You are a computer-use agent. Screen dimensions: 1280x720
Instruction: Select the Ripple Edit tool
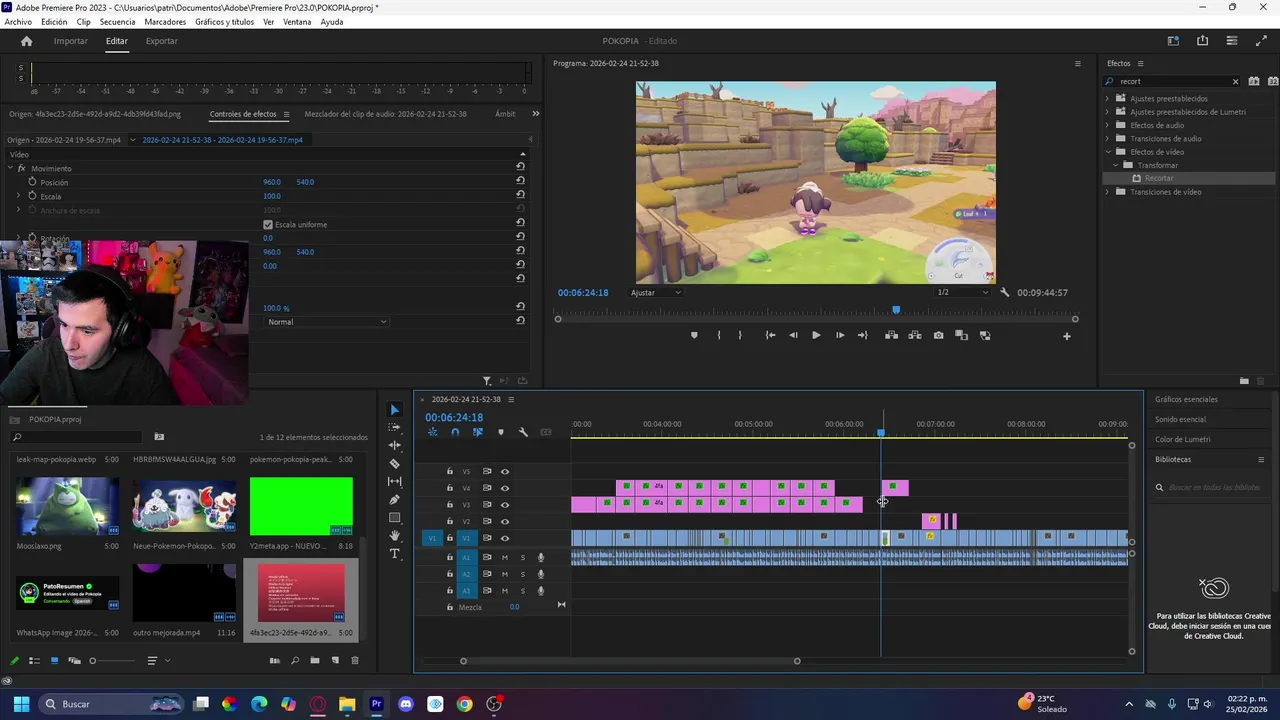pos(394,445)
